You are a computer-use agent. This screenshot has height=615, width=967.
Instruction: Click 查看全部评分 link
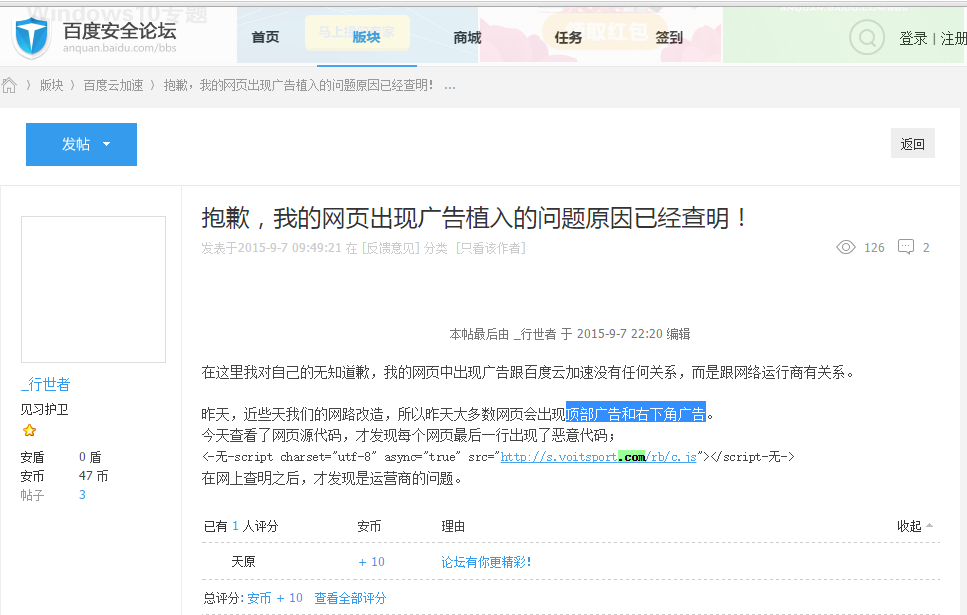350,598
